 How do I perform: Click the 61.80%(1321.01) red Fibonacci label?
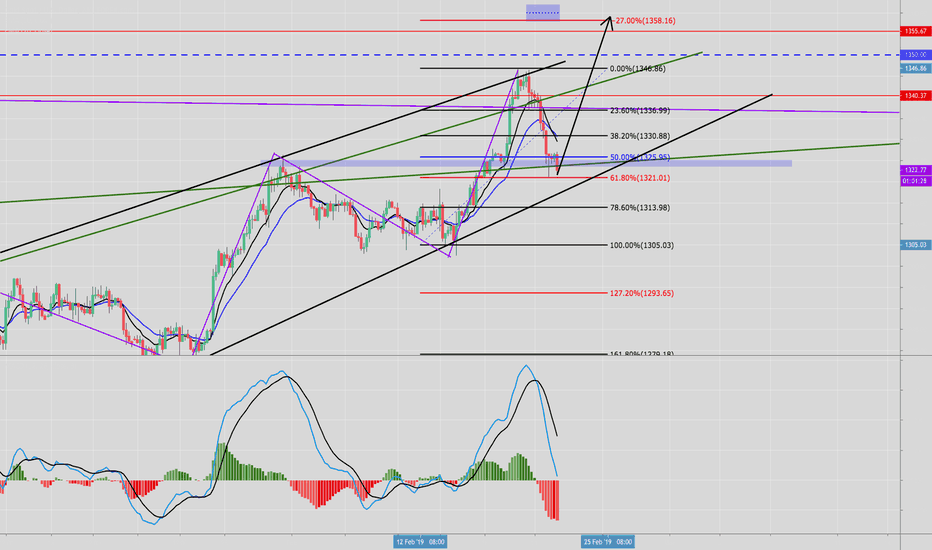coord(640,178)
